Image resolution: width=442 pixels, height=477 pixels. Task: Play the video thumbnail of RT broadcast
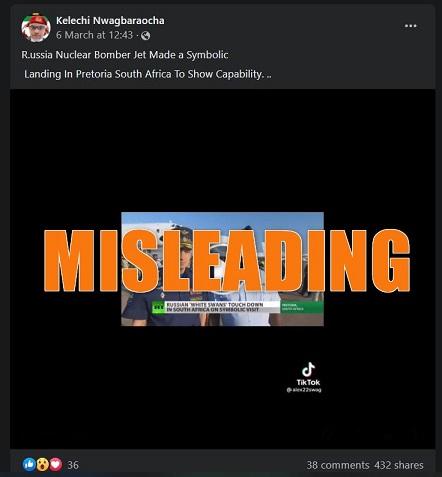point(222,269)
